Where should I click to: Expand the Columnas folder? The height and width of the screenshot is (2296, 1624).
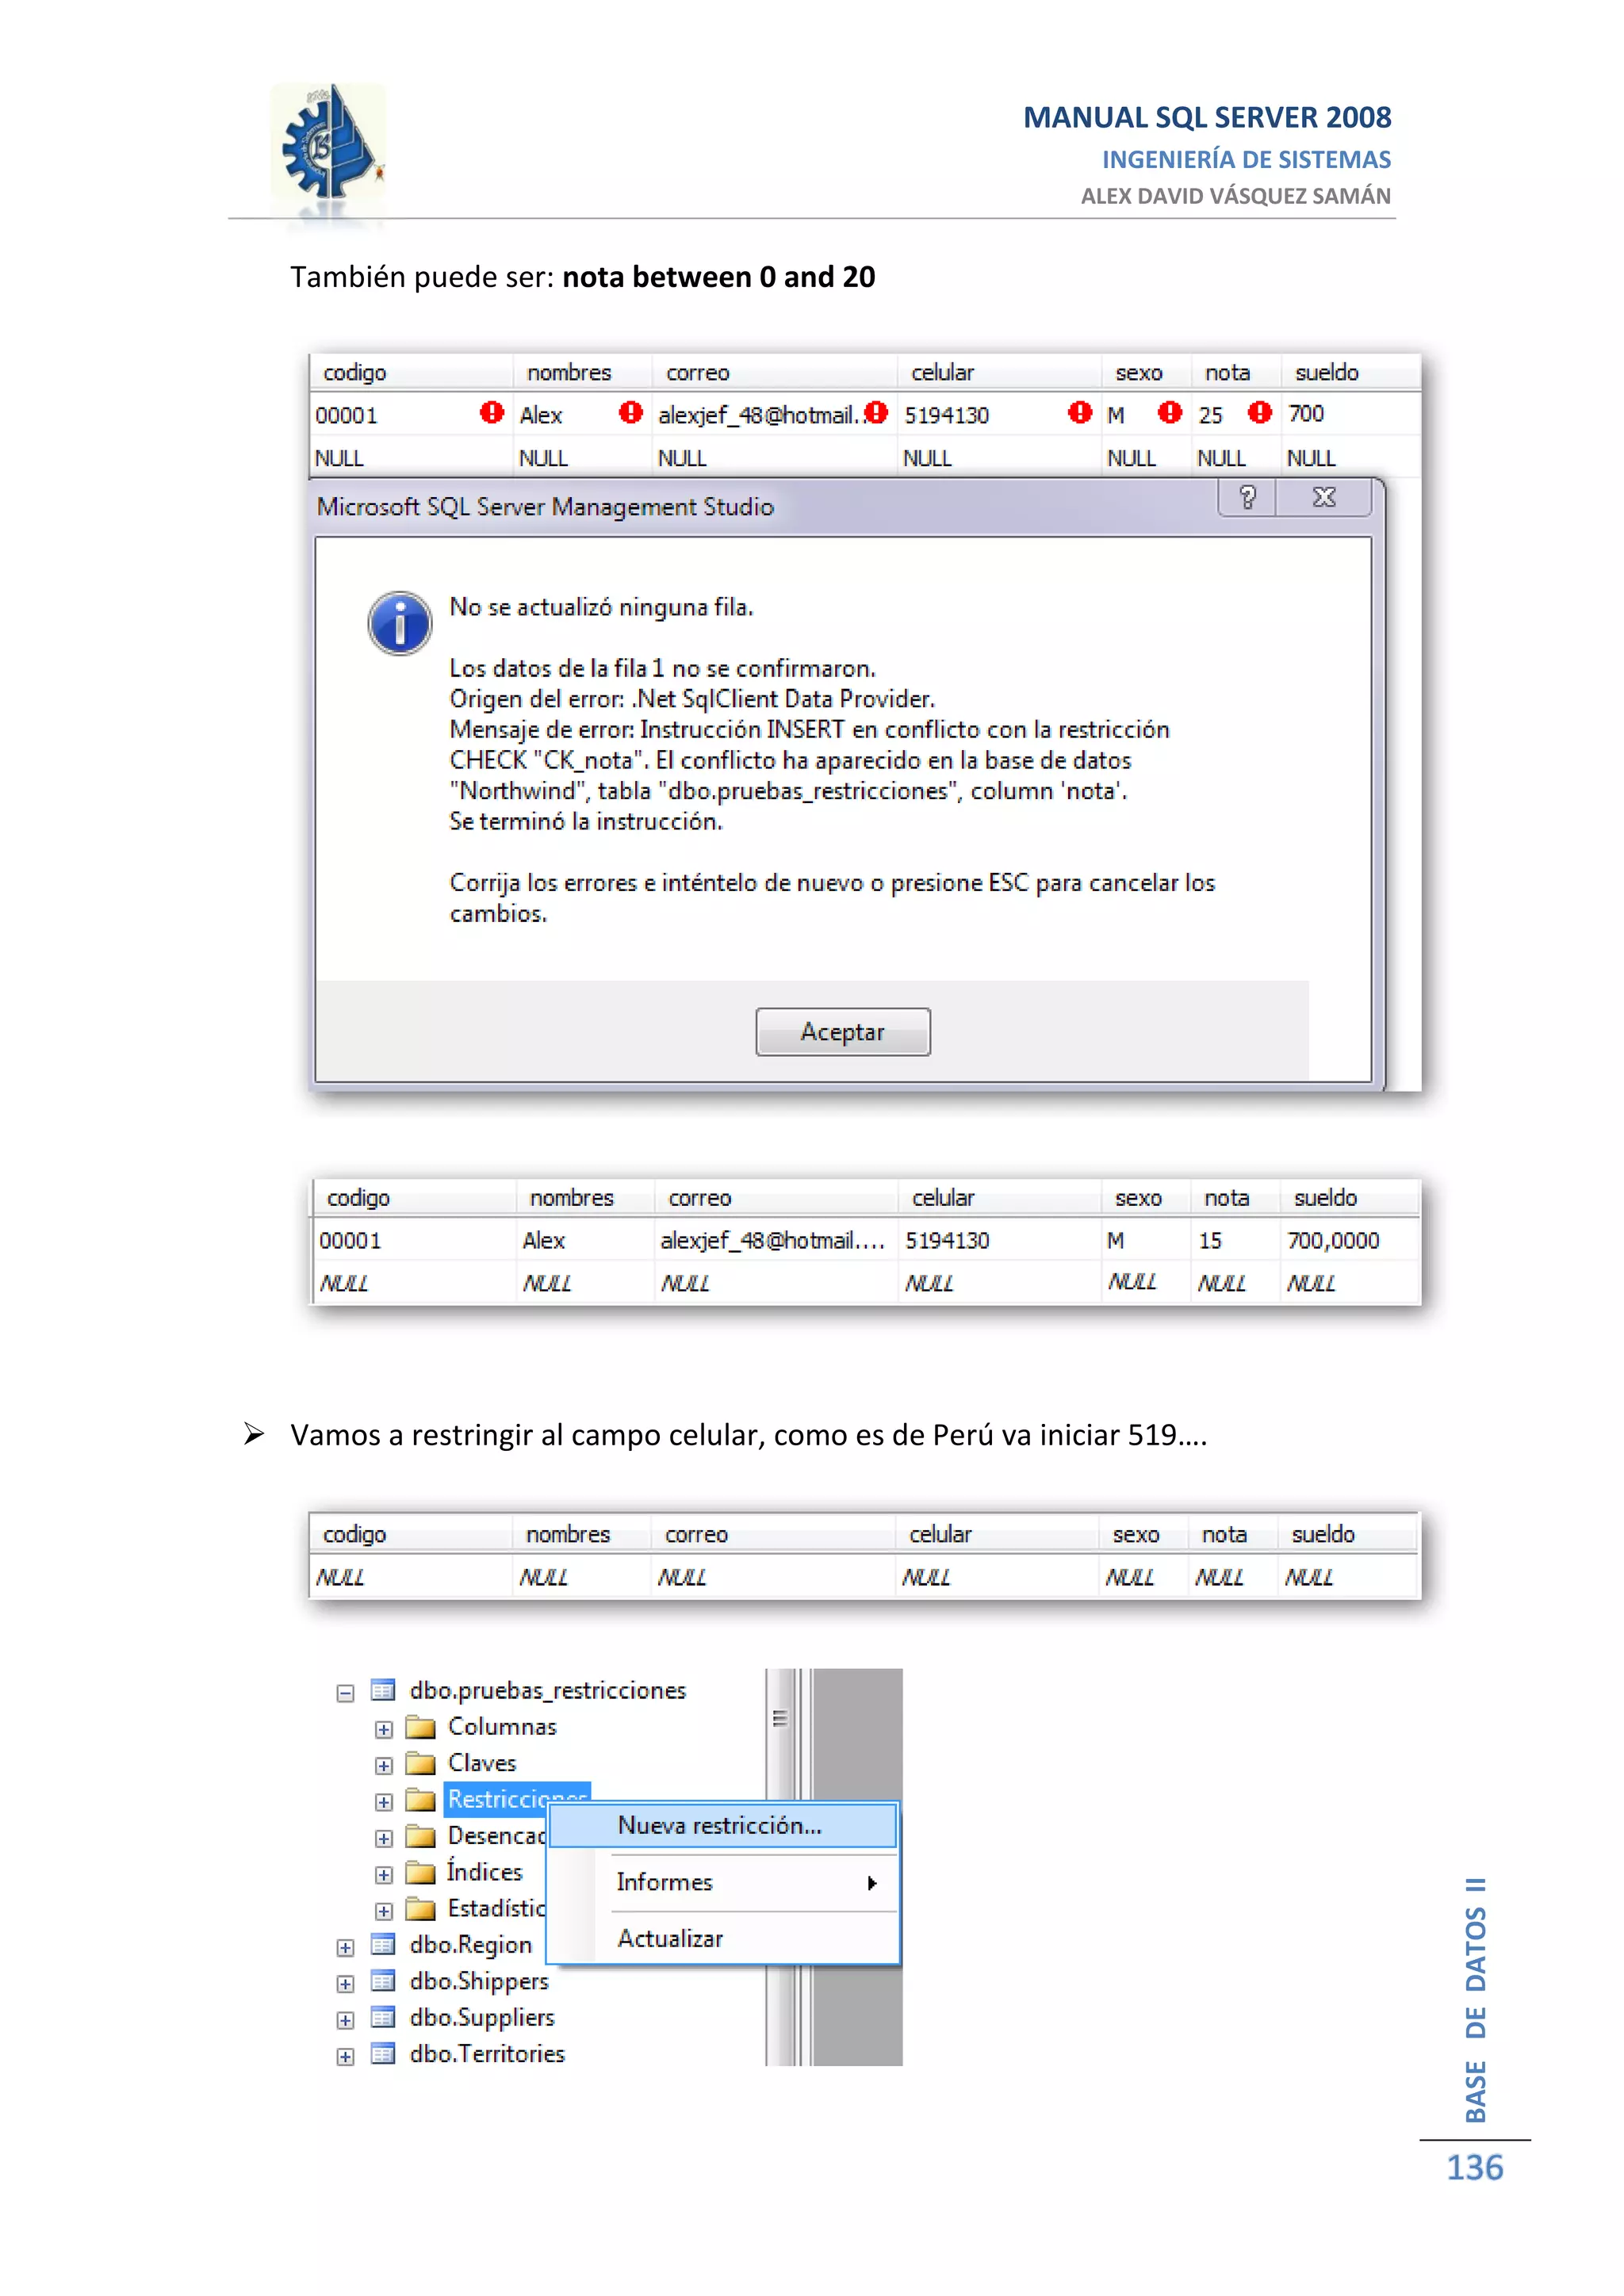(383, 1729)
